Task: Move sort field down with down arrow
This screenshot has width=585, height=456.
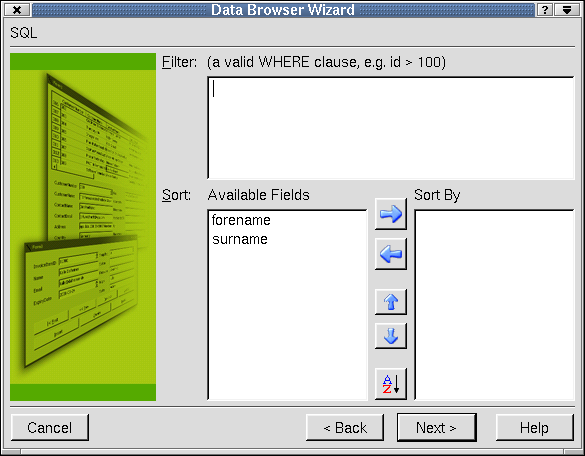Action: pos(391,336)
